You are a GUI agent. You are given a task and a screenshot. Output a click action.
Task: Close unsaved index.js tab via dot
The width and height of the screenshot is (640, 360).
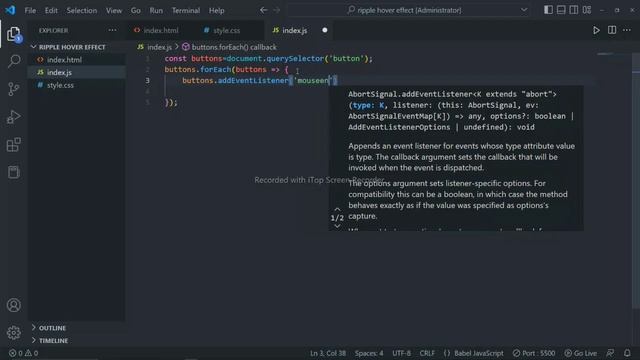324,30
